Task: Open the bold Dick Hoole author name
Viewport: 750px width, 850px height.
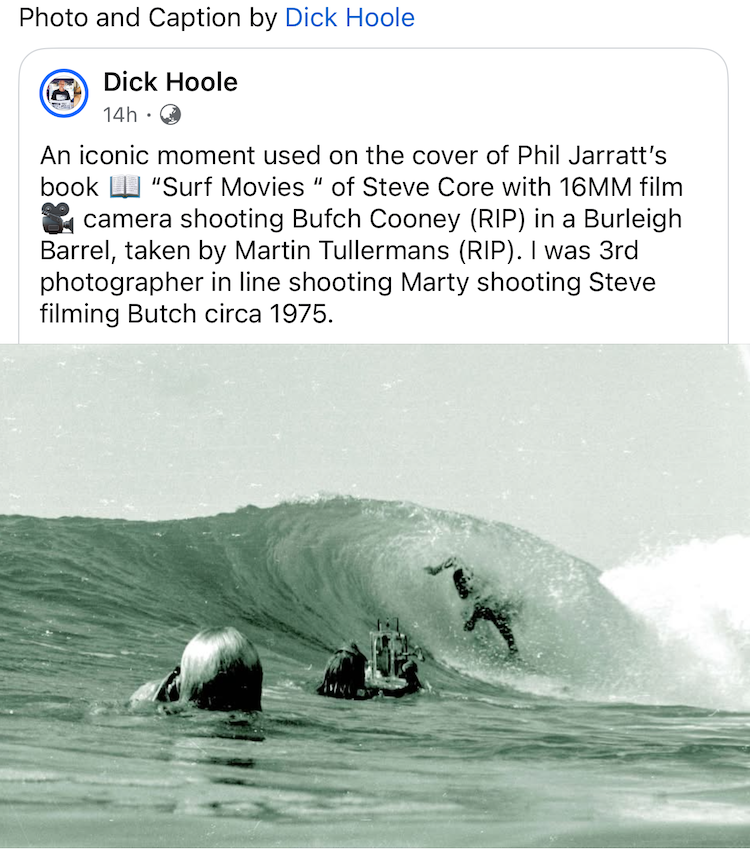Action: click(170, 82)
